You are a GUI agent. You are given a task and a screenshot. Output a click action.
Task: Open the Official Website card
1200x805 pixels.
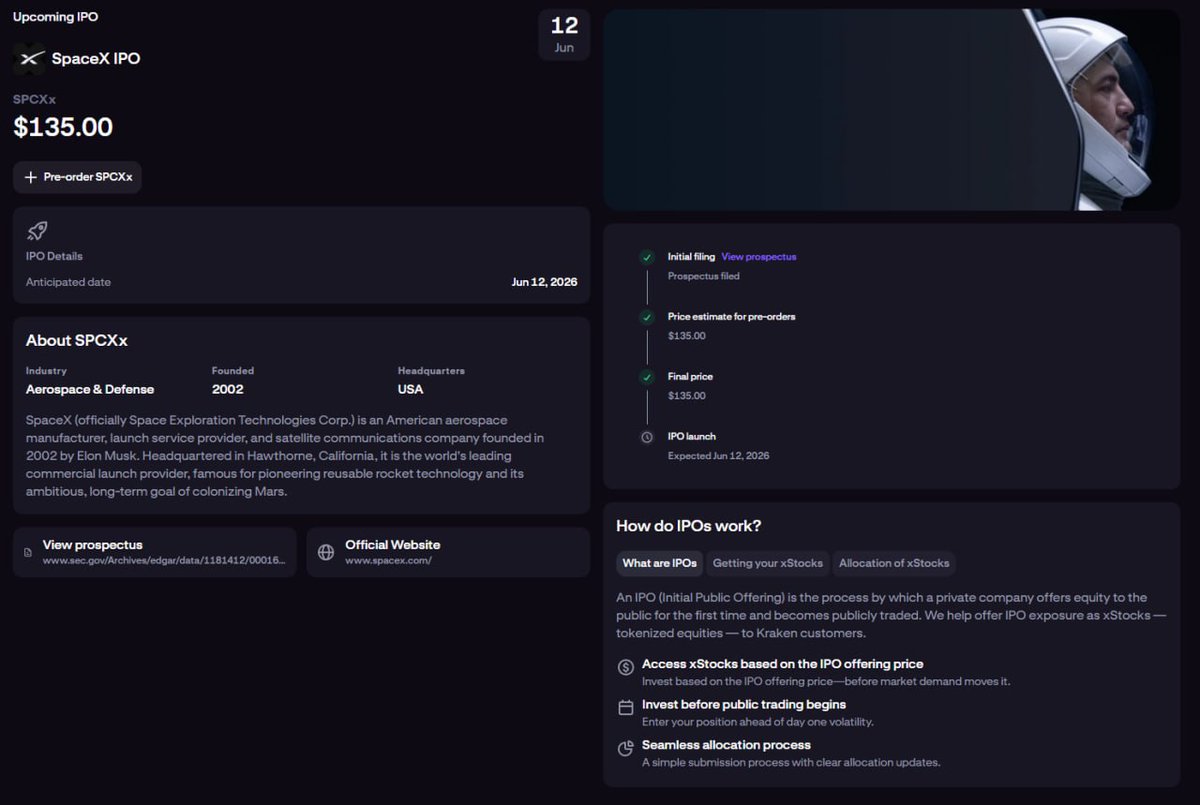point(448,552)
